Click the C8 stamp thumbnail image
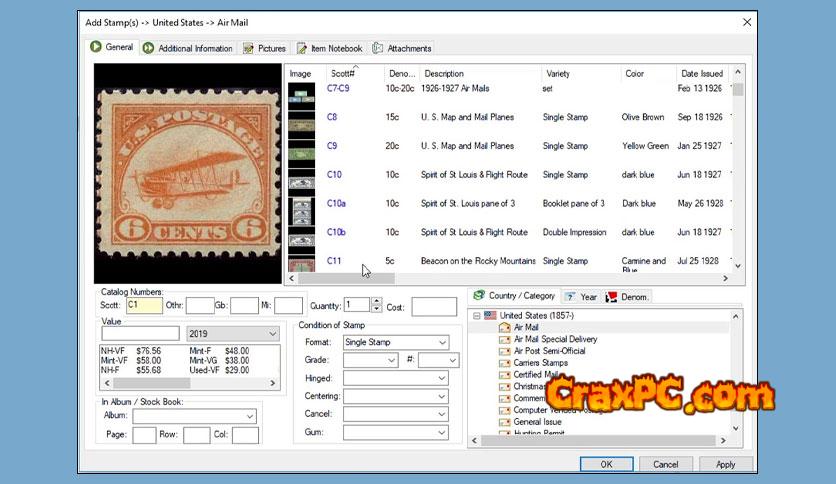836x484 pixels. tap(301, 123)
